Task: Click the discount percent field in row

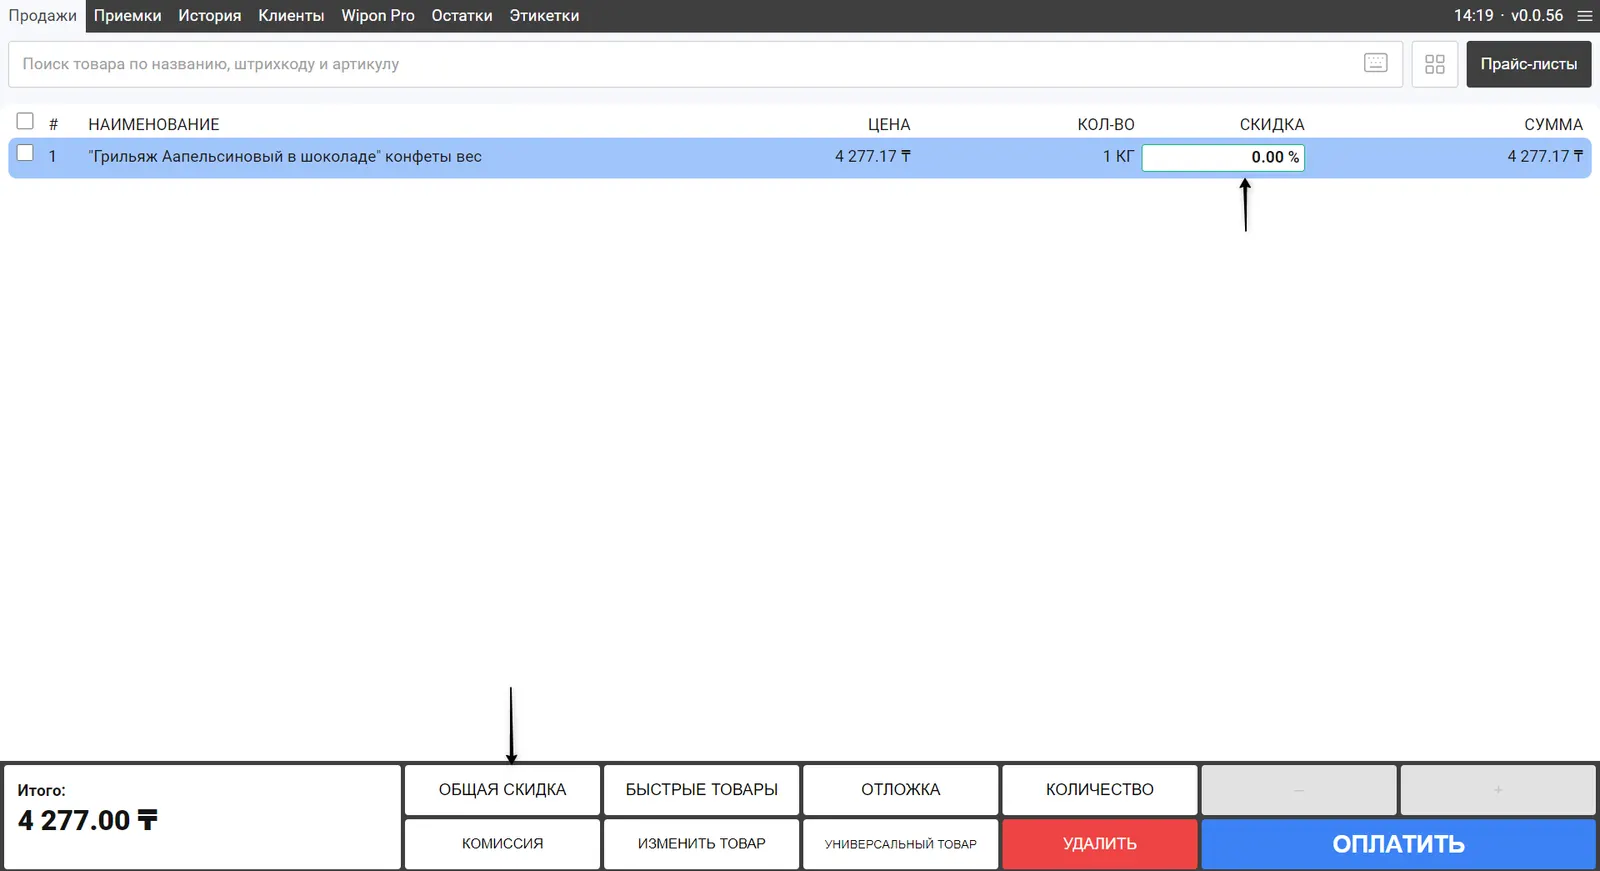Action: pyautogui.click(x=1222, y=157)
